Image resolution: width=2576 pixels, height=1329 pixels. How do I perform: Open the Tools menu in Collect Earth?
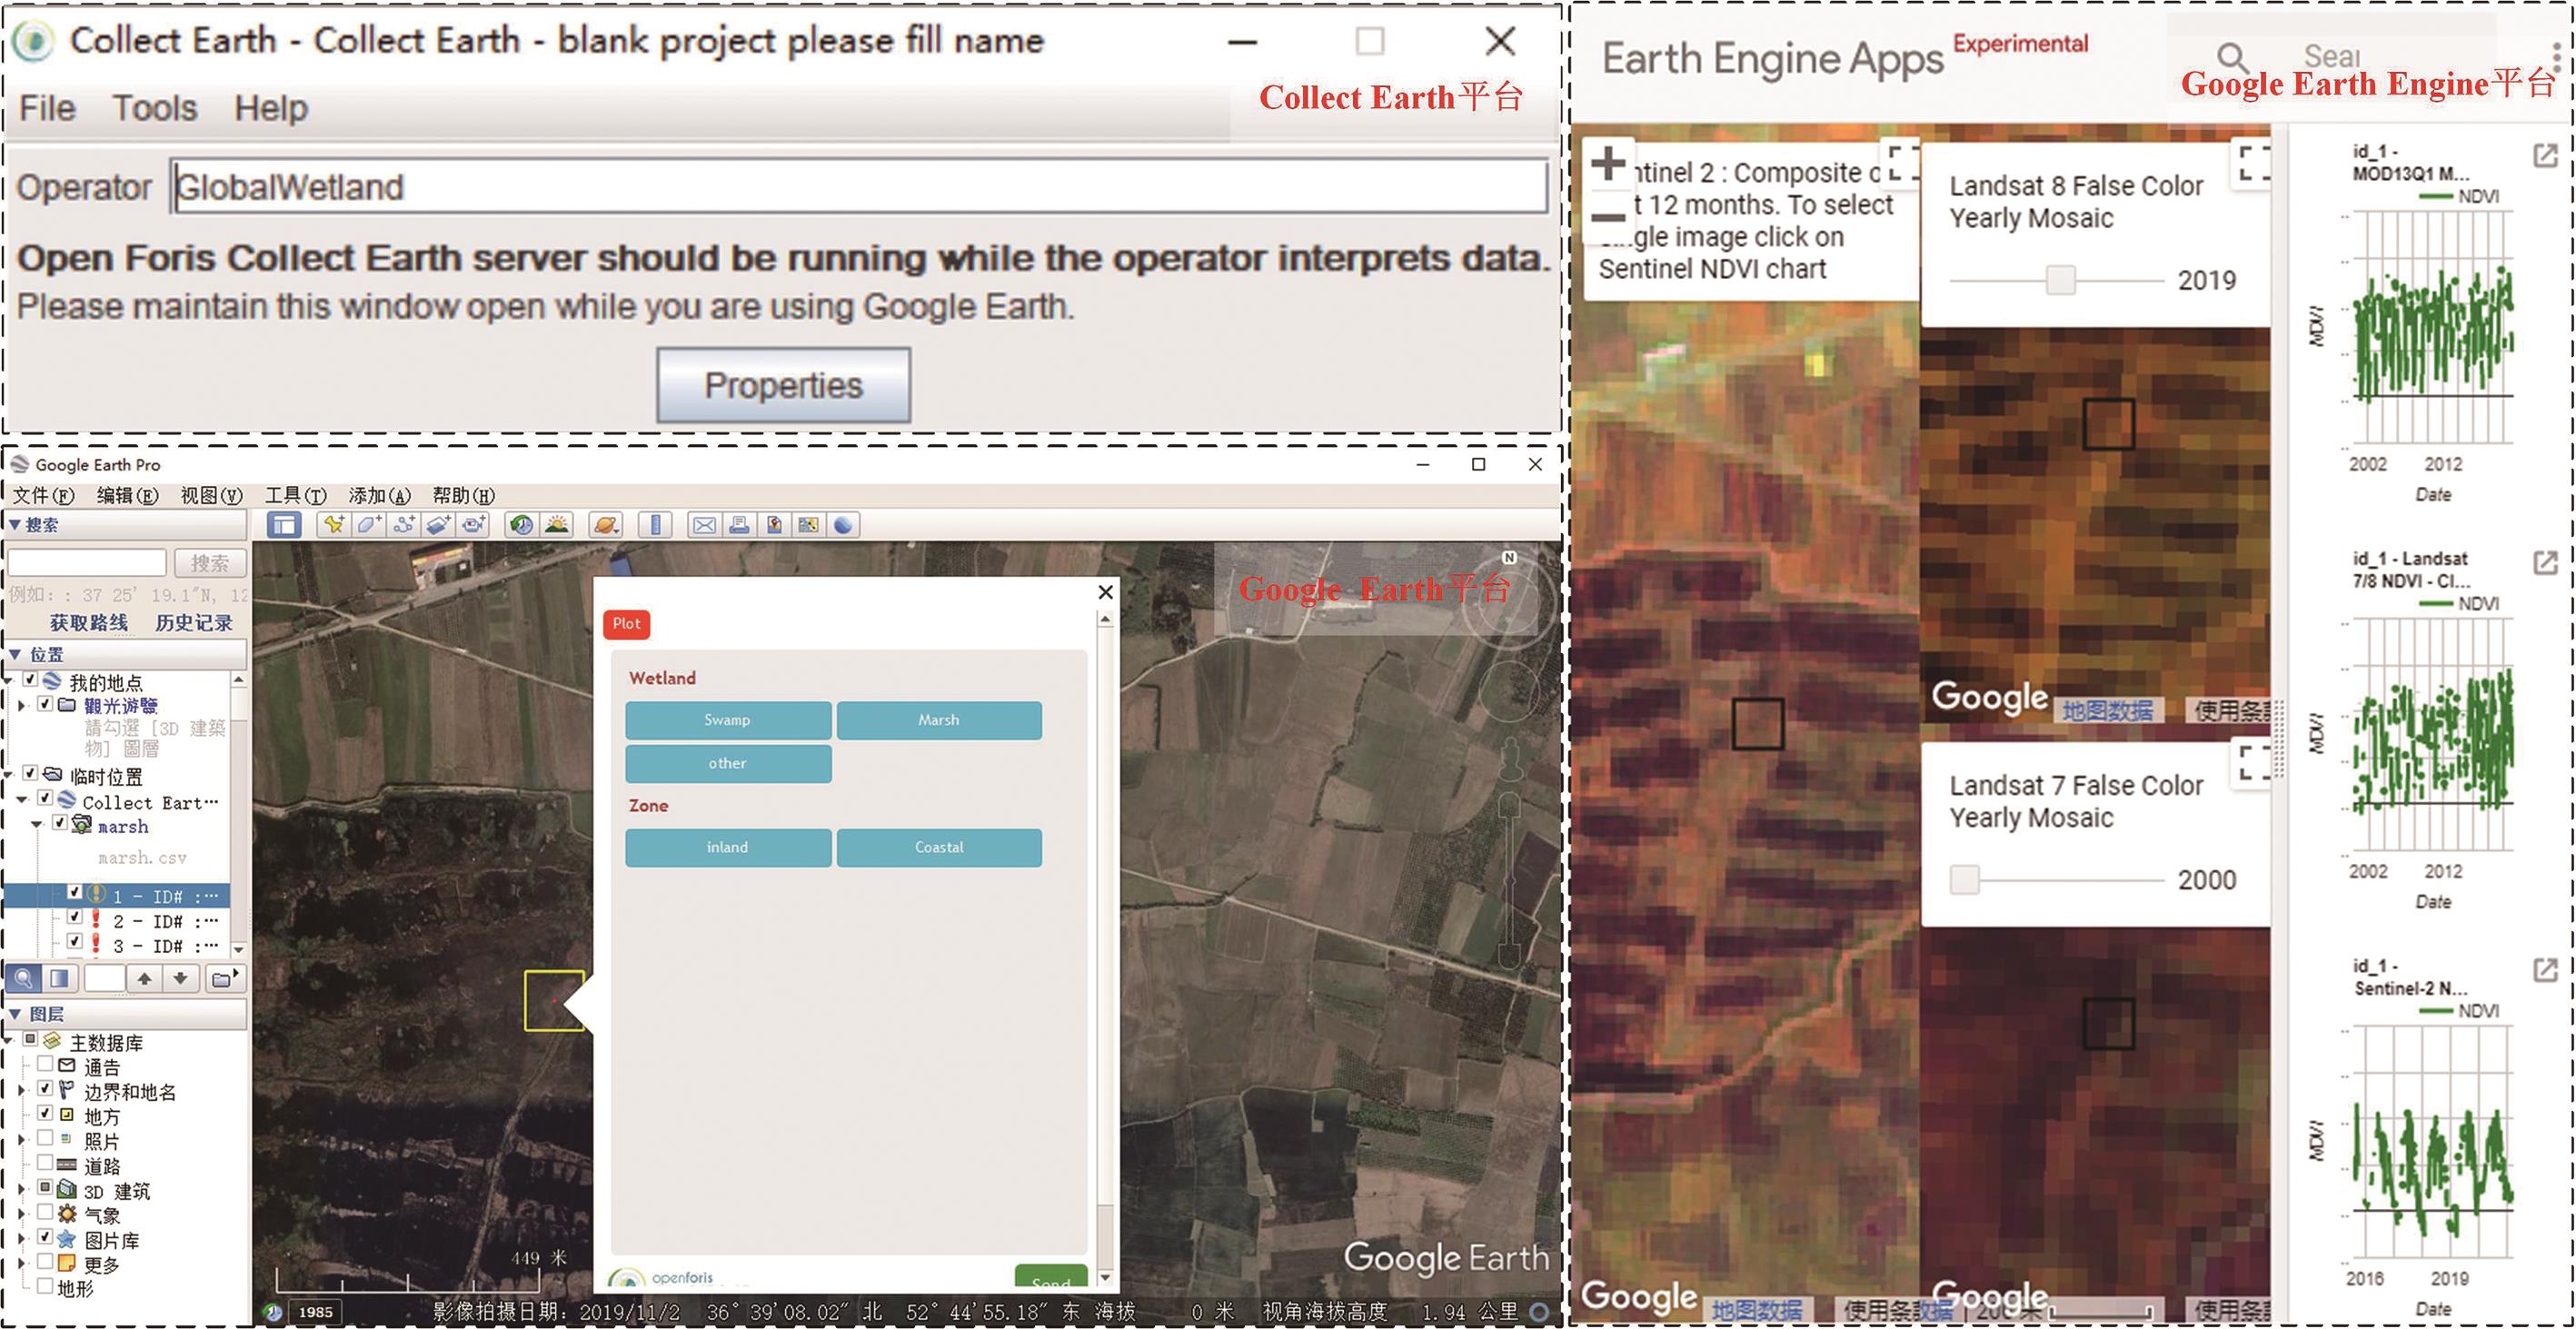154,108
